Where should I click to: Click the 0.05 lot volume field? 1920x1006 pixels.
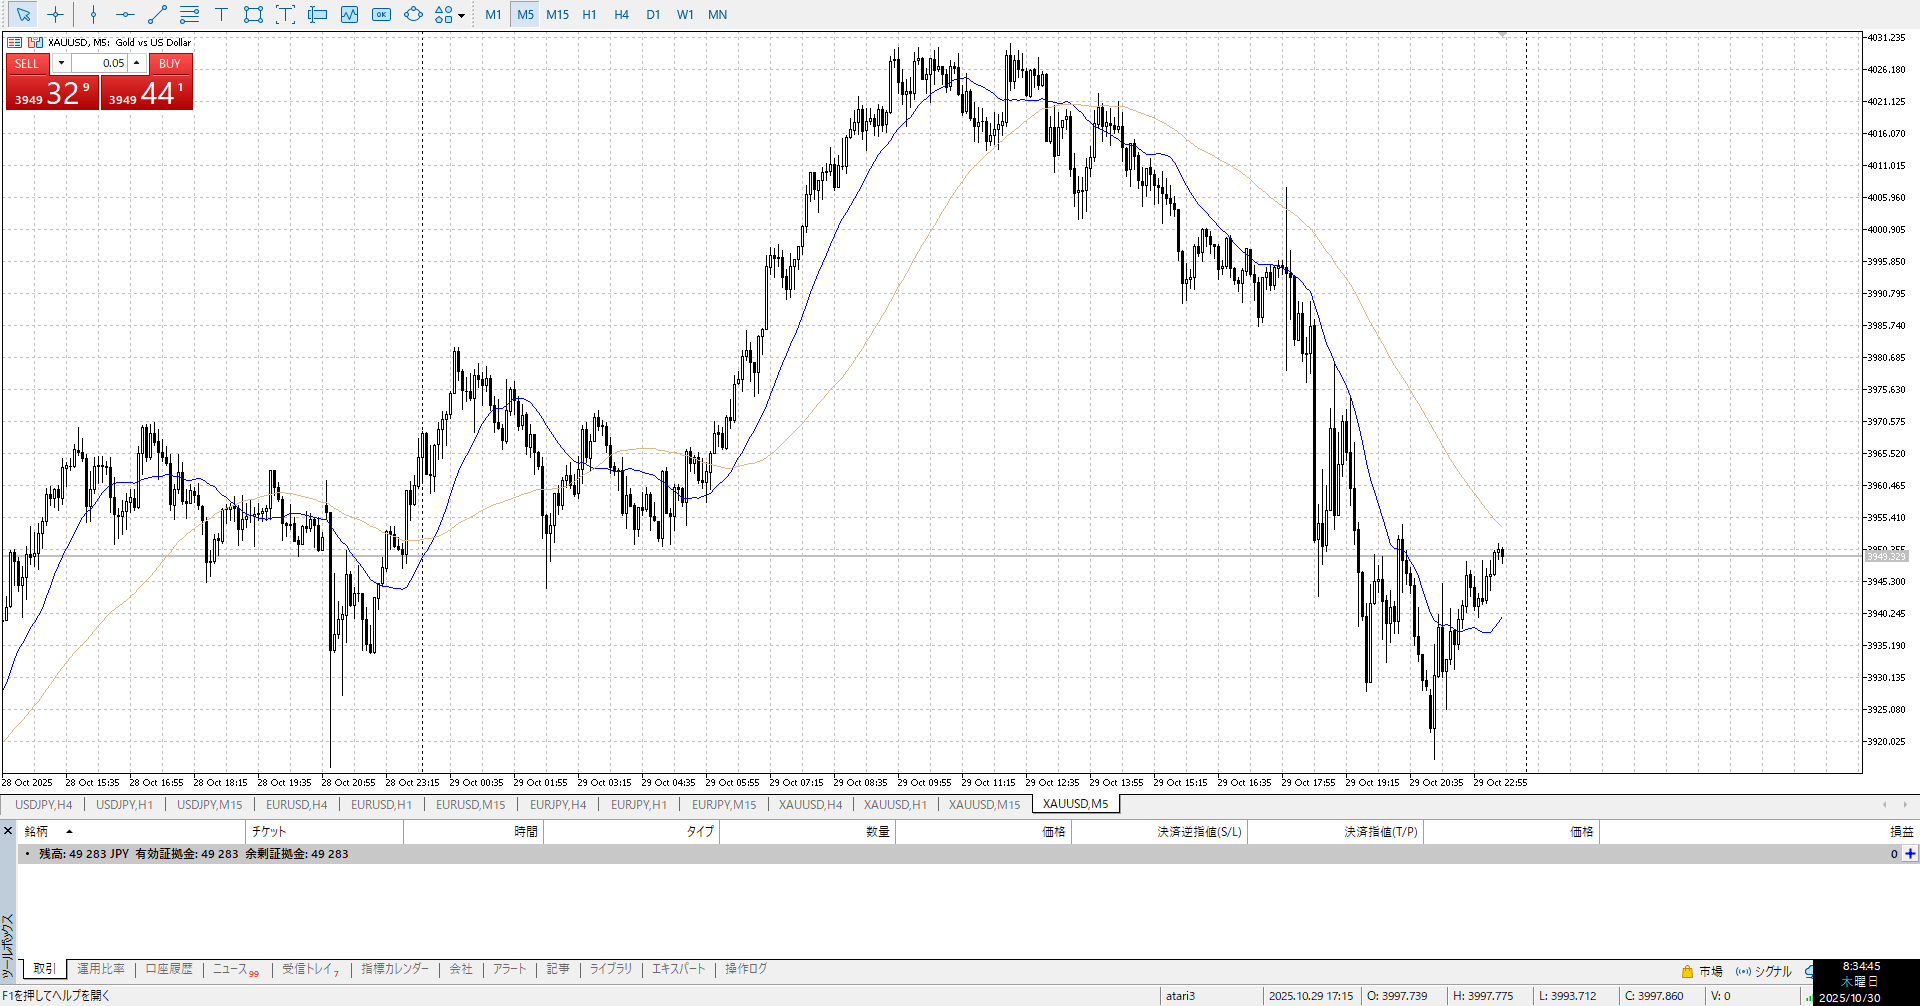click(x=100, y=63)
